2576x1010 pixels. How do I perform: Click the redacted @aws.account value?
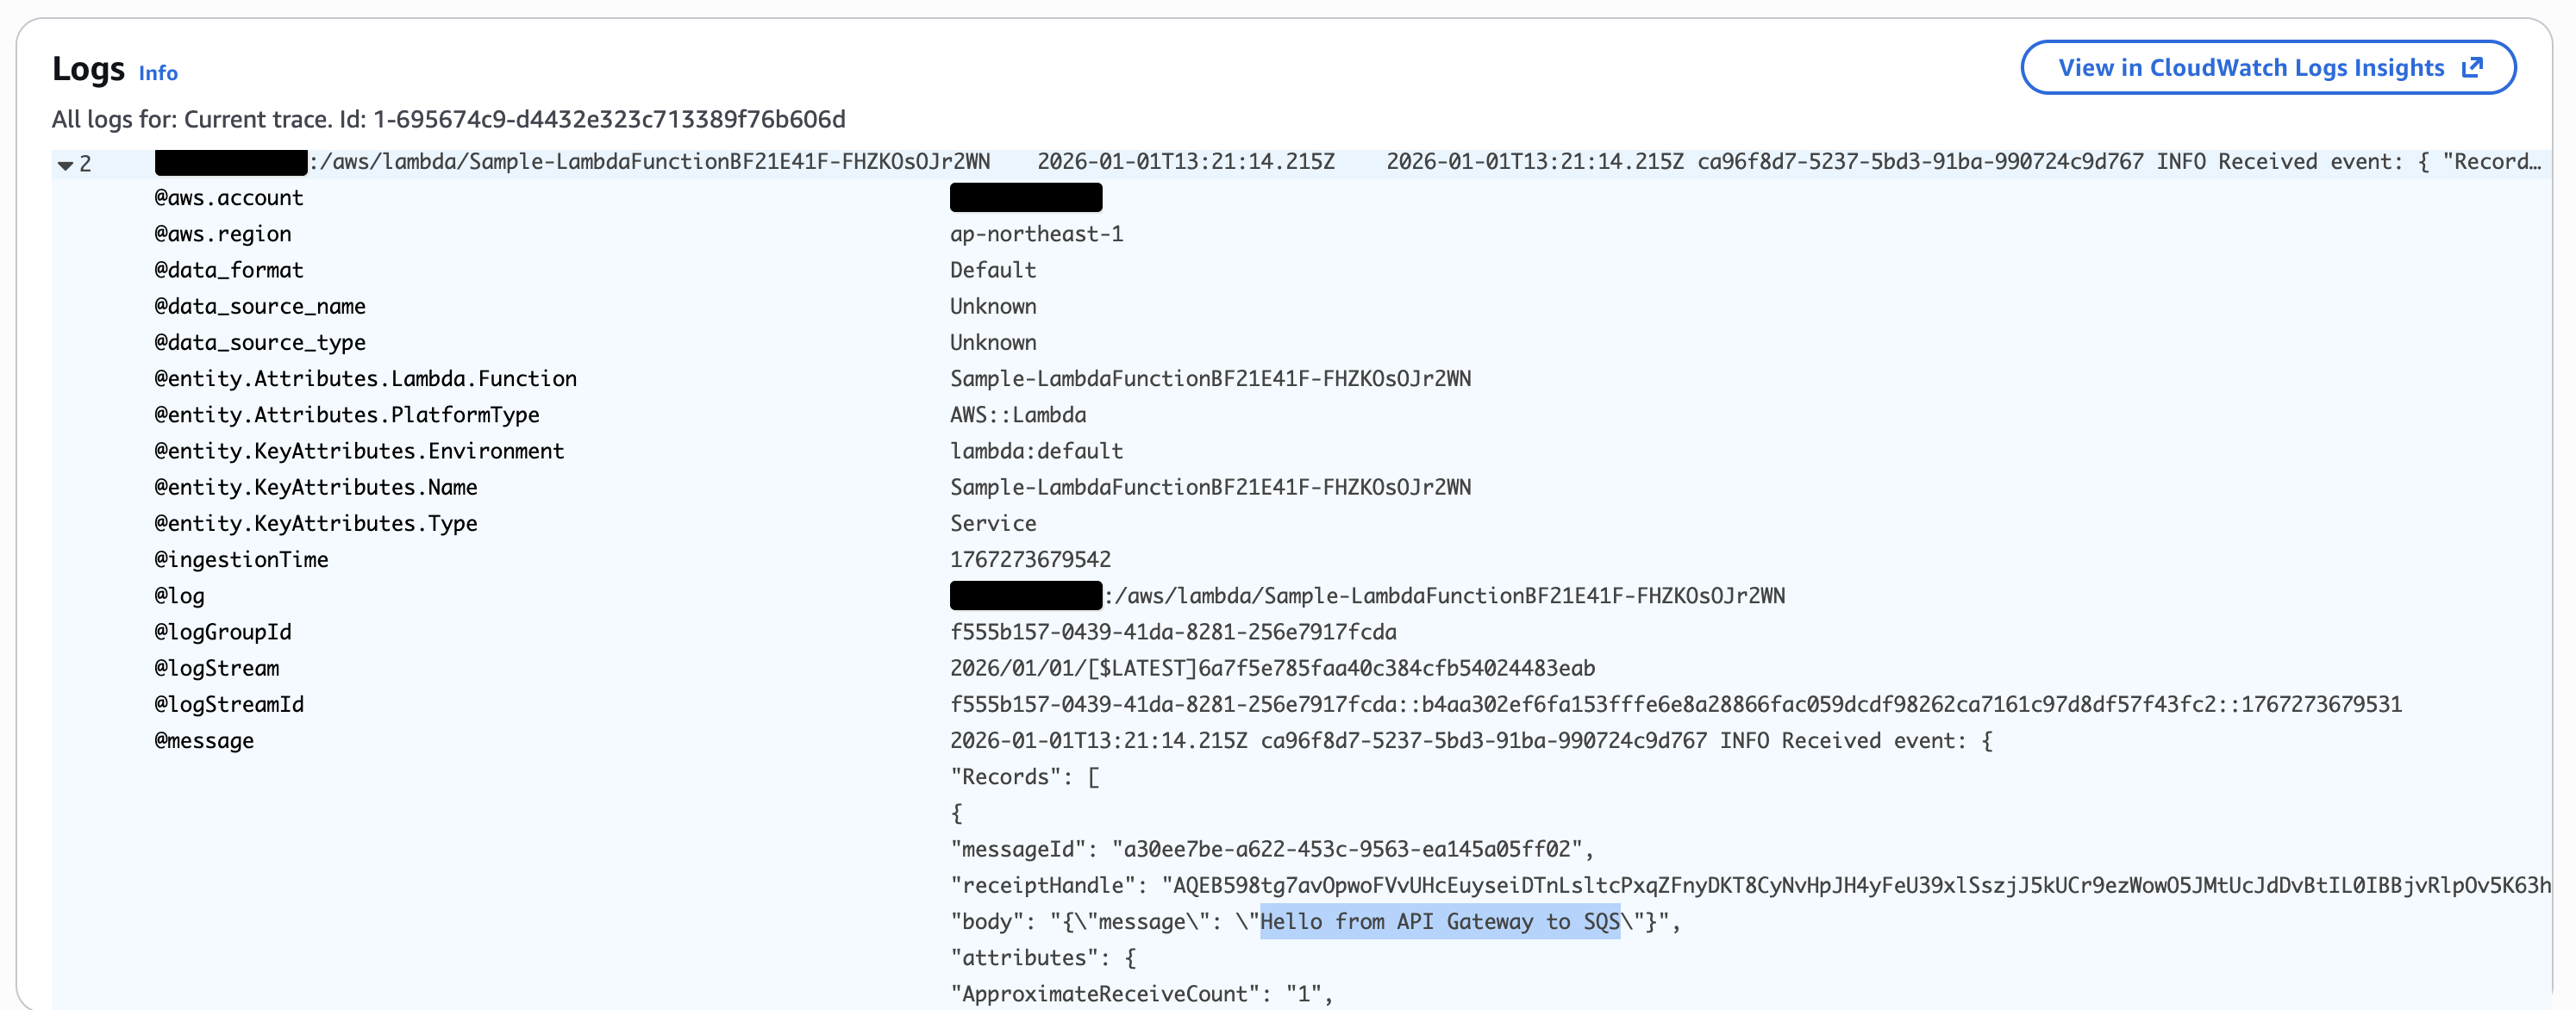point(1026,198)
